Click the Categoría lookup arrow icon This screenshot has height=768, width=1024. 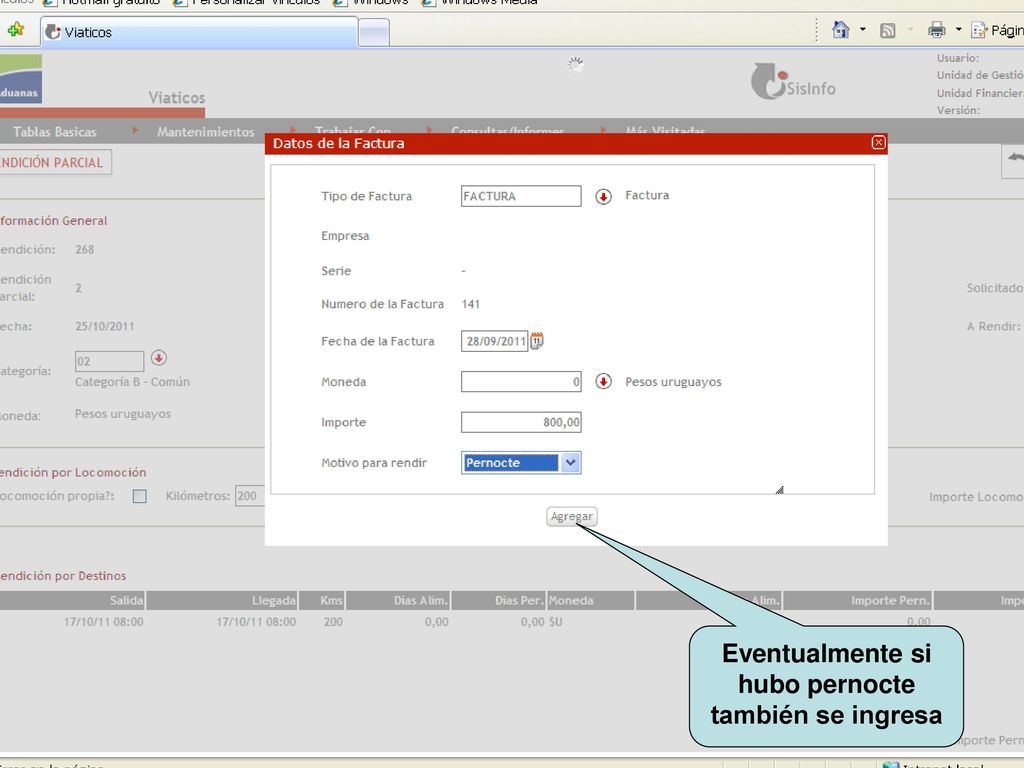[159, 358]
